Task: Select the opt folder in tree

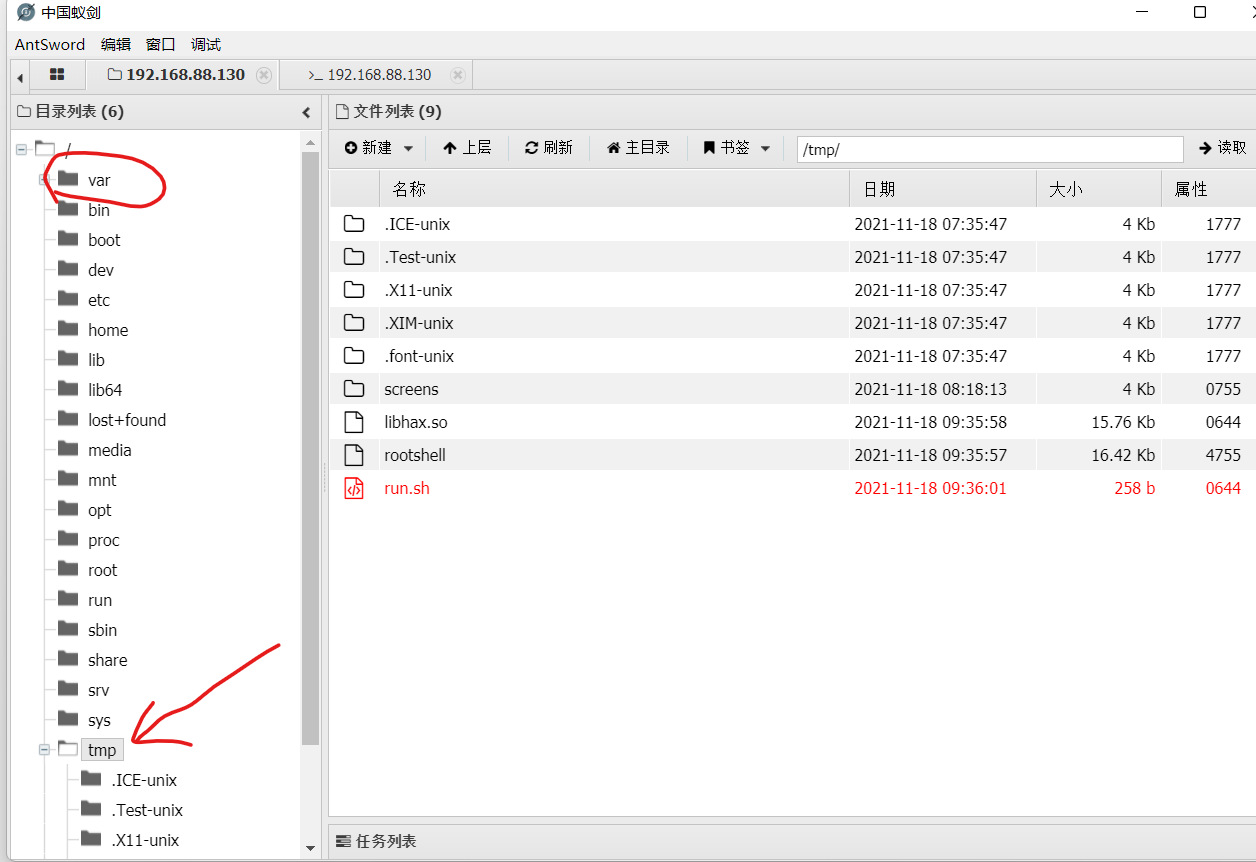Action: pyautogui.click(x=100, y=510)
